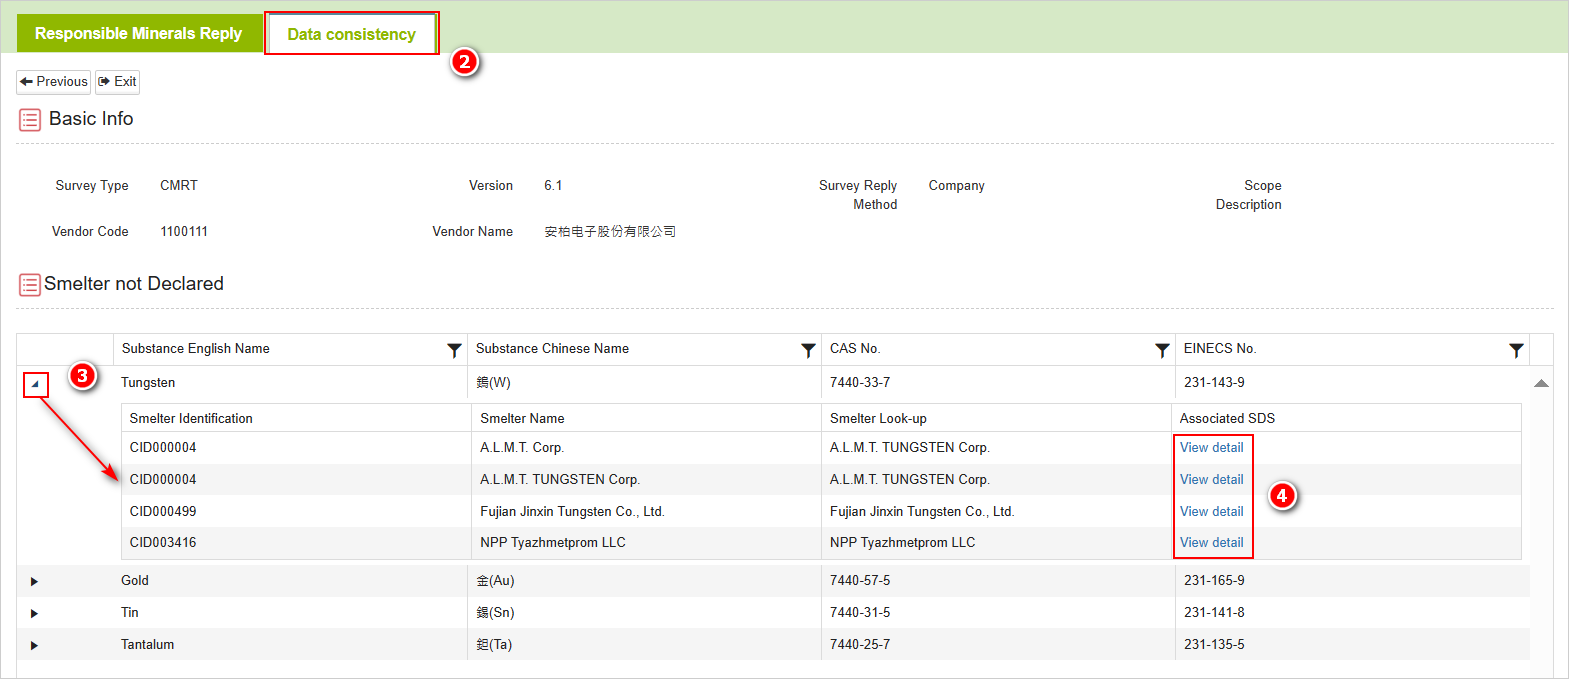Image resolution: width=1569 pixels, height=679 pixels.
Task: Sort by Substance English Name header
Action: [196, 349]
